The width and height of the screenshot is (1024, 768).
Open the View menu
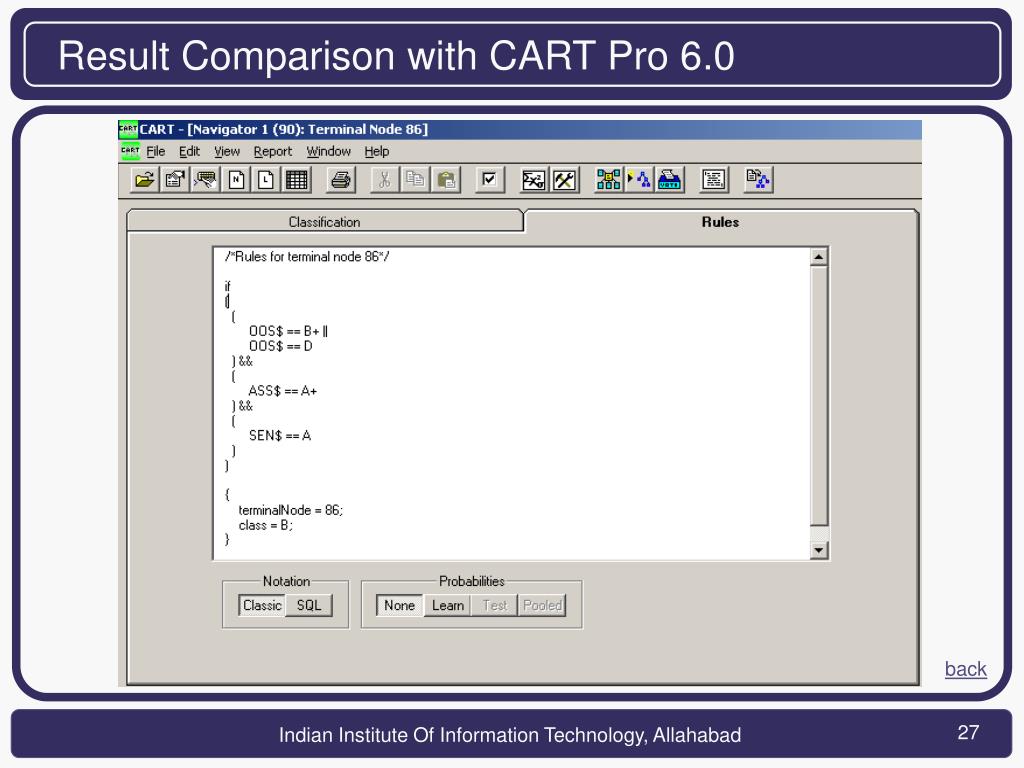click(227, 152)
